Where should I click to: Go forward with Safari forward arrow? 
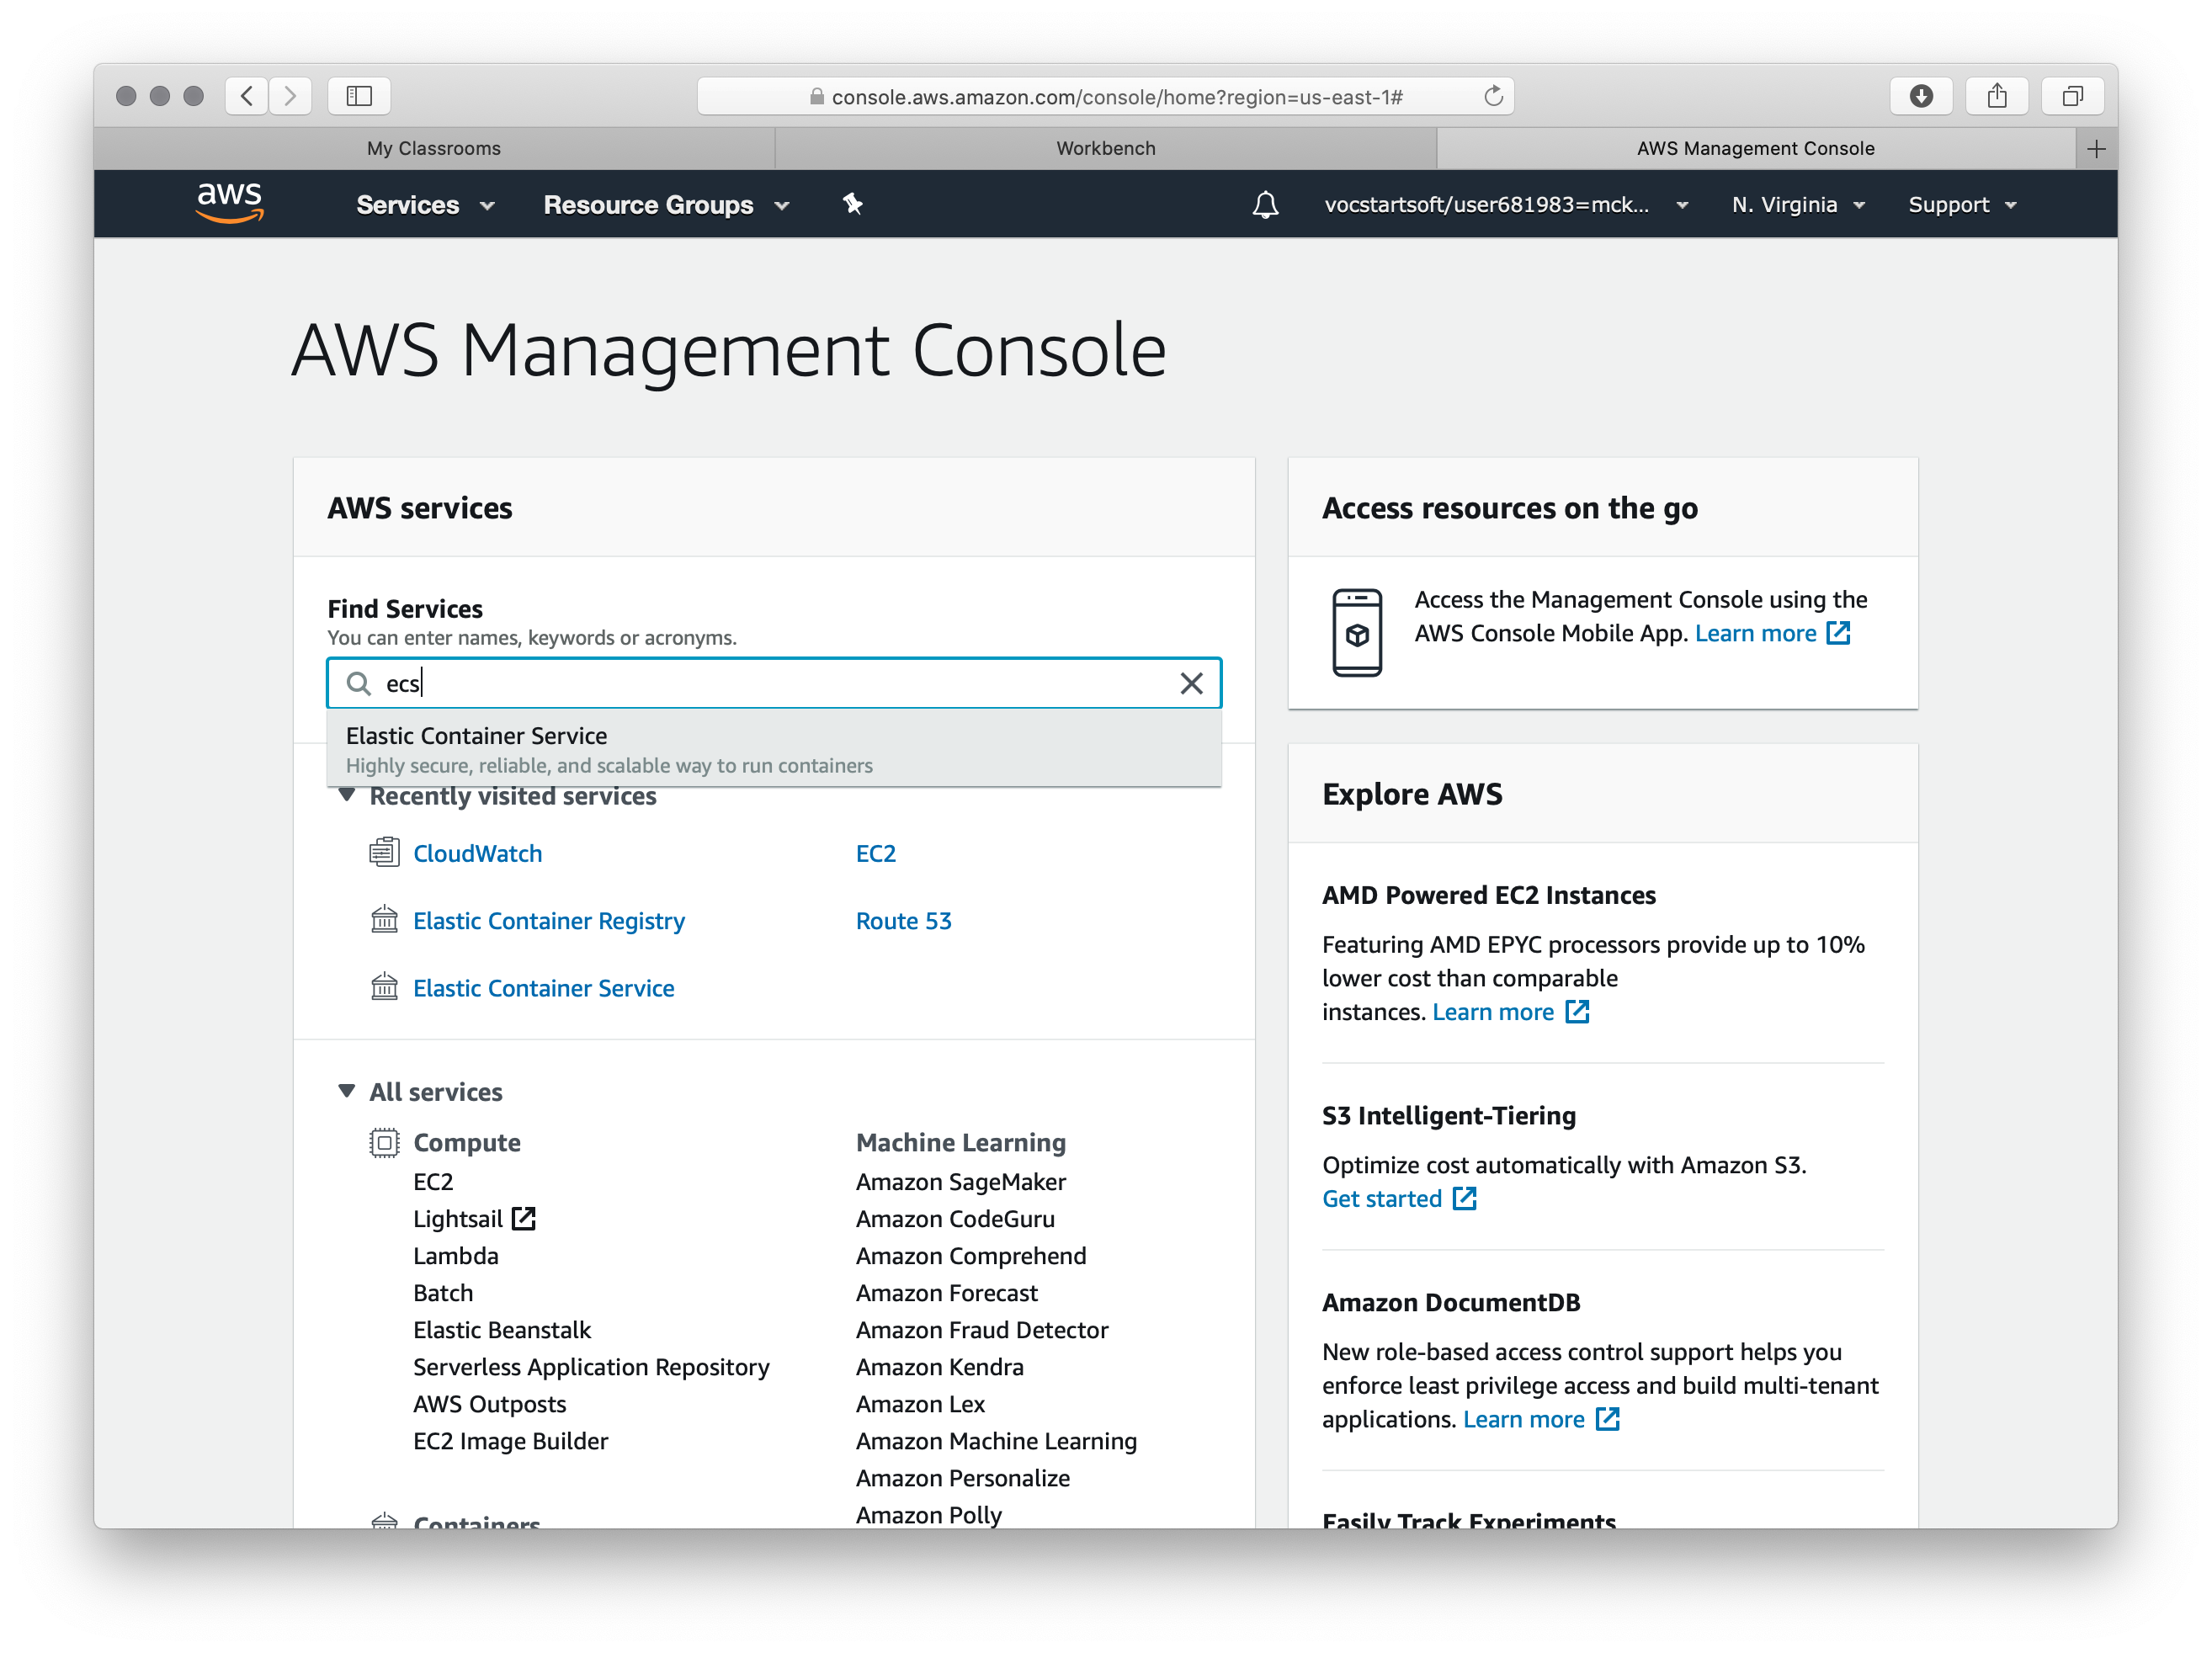pyautogui.click(x=290, y=96)
